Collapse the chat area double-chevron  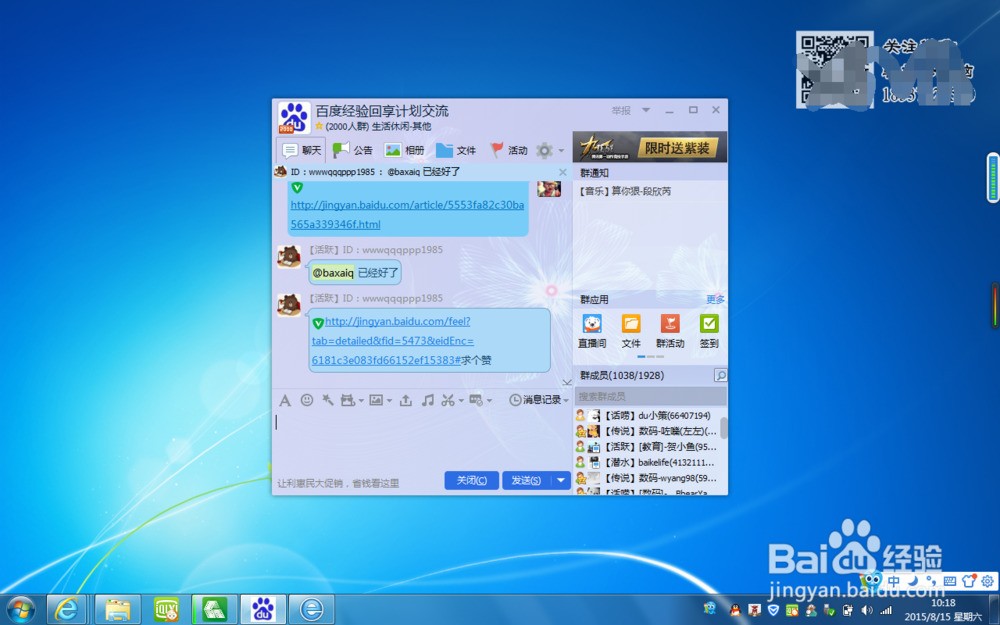[567, 383]
